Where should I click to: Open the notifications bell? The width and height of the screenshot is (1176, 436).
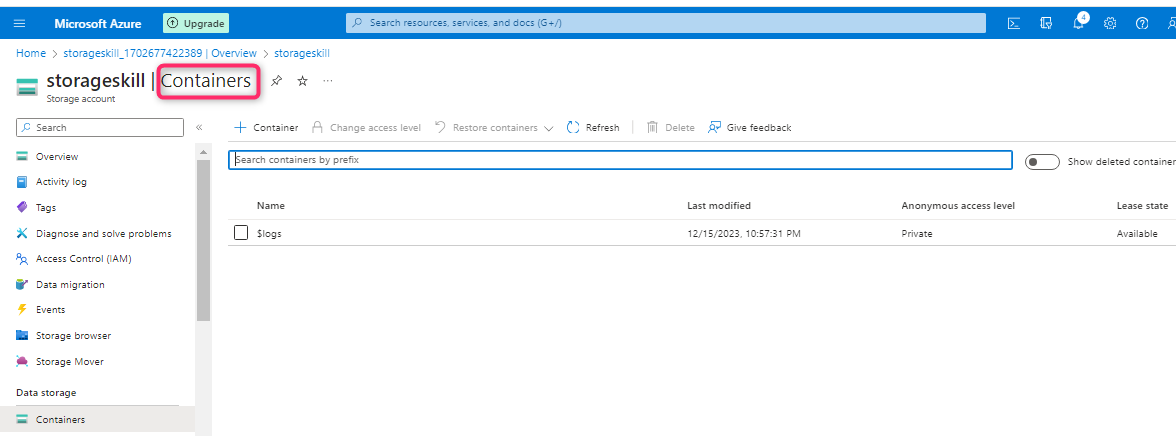tap(1078, 22)
